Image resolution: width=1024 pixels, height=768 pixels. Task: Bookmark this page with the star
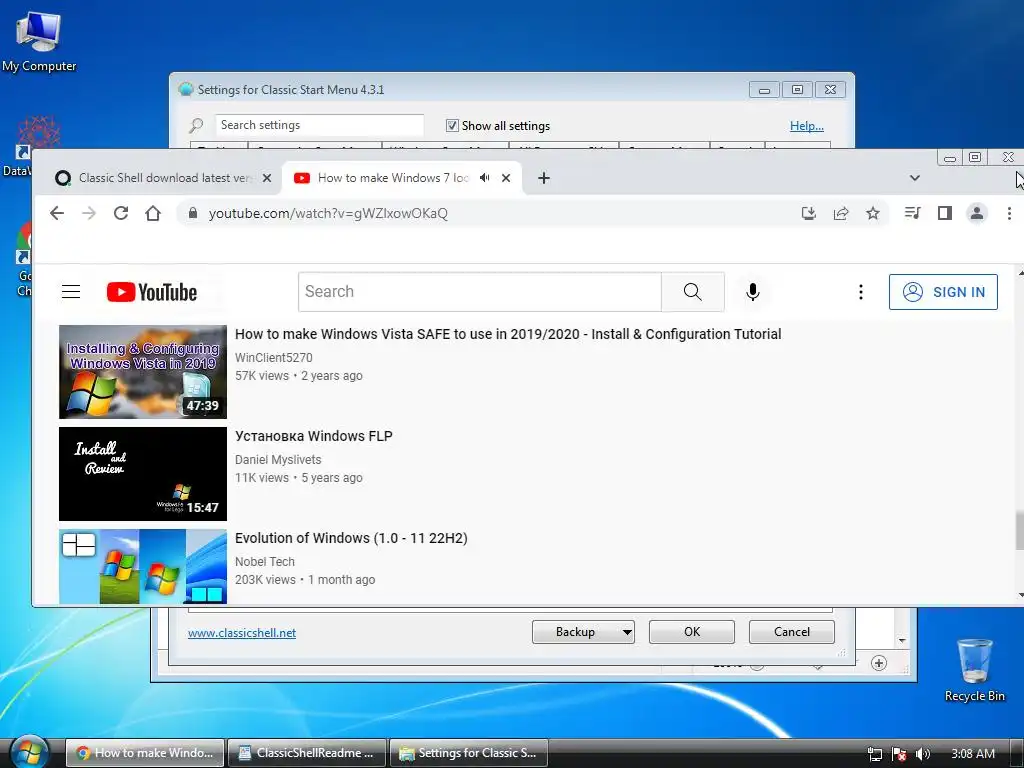click(872, 213)
